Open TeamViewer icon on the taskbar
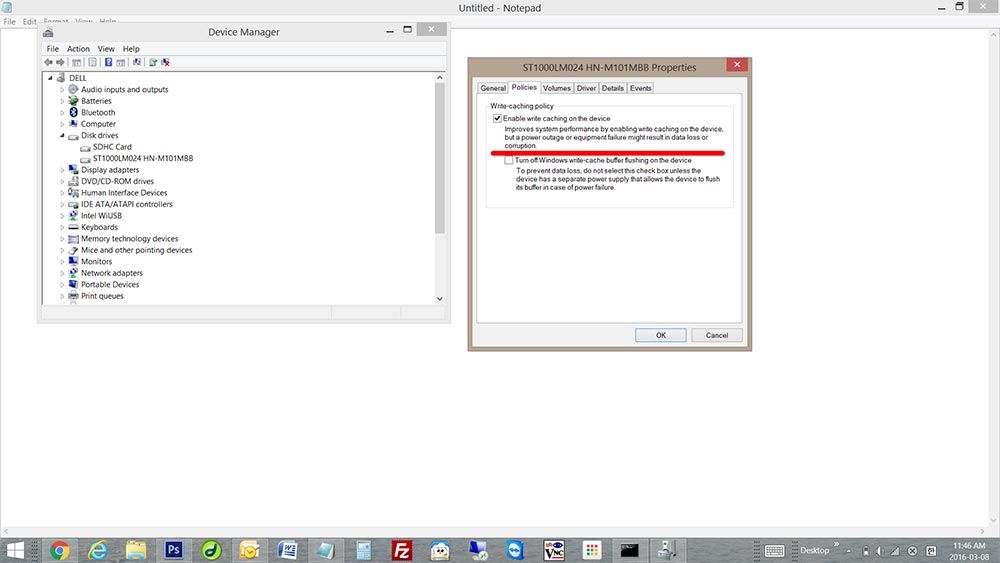Image resolution: width=1000 pixels, height=563 pixels. point(515,550)
